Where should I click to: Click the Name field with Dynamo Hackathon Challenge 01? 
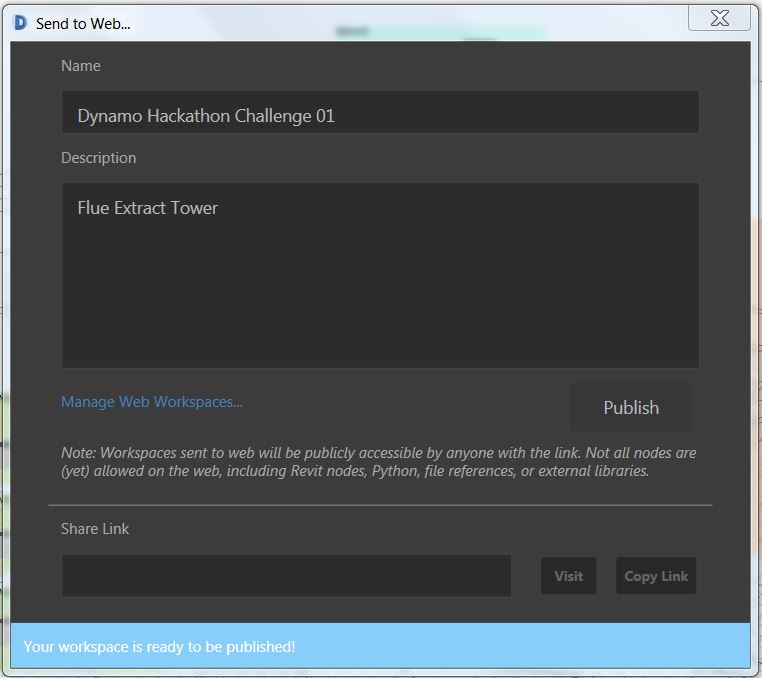coord(380,112)
